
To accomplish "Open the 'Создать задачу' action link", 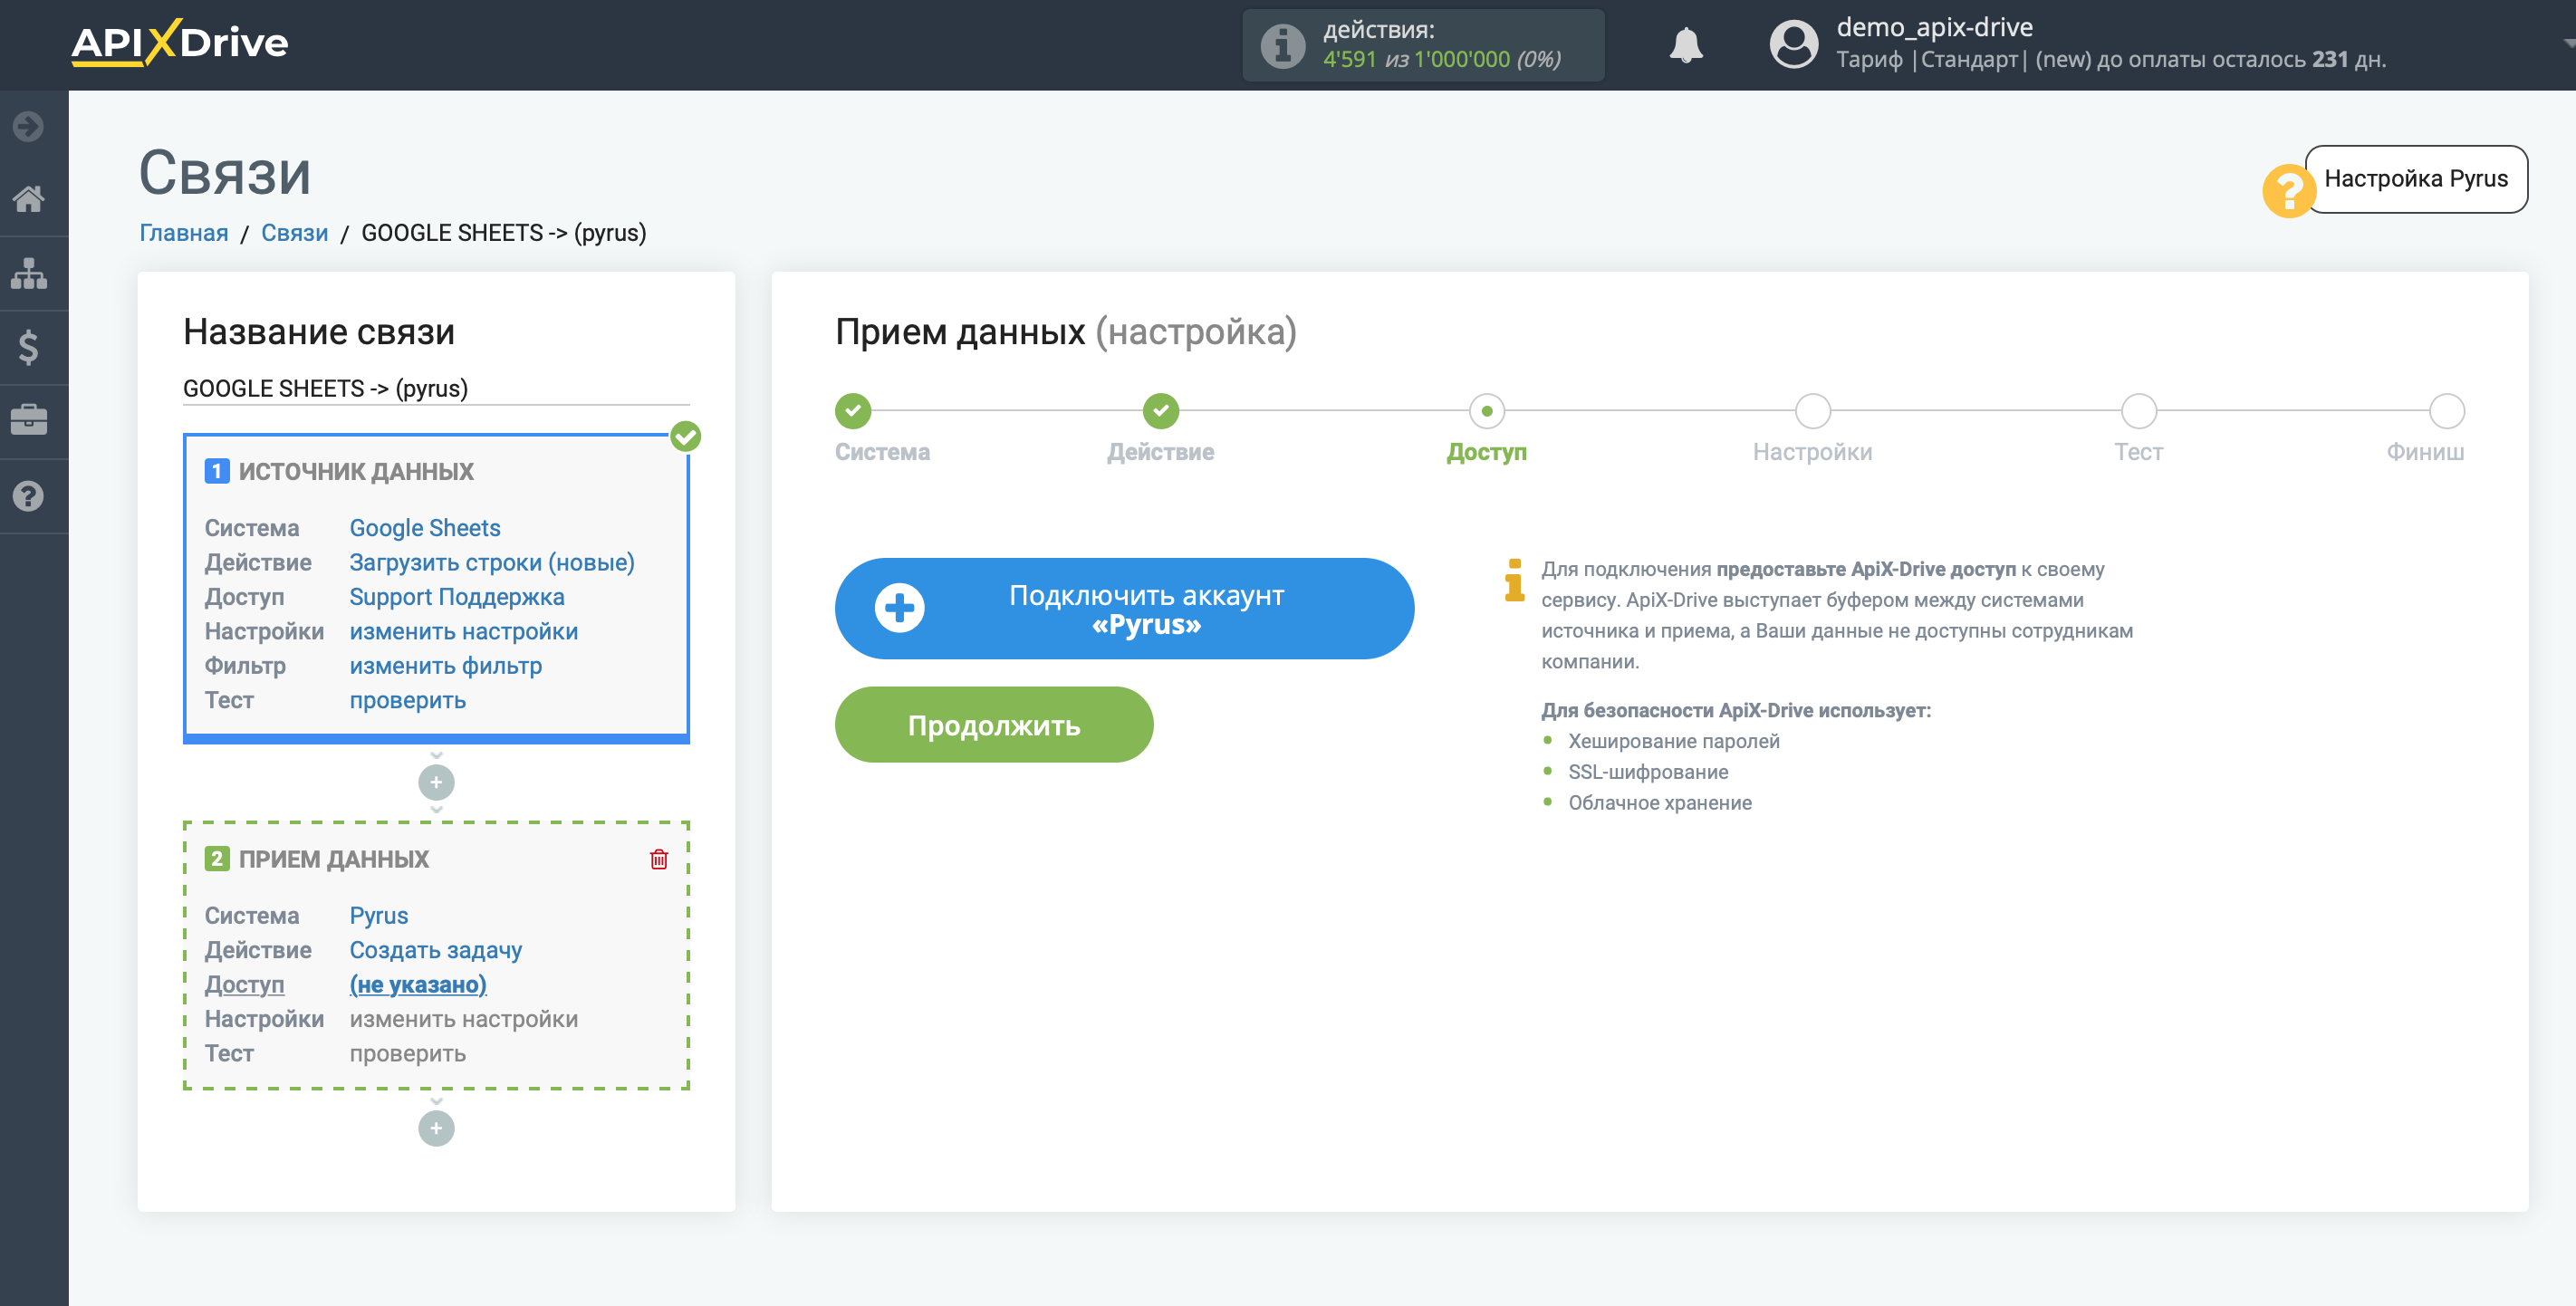I will 435,950.
